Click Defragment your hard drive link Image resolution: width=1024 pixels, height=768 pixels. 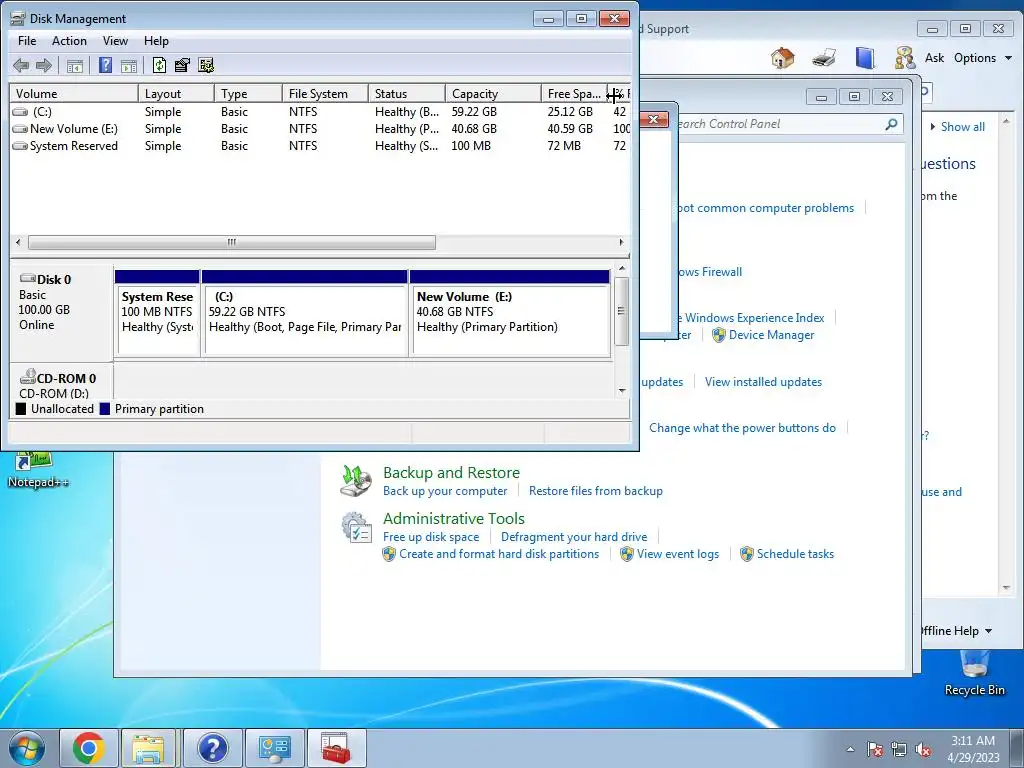[x=574, y=537]
